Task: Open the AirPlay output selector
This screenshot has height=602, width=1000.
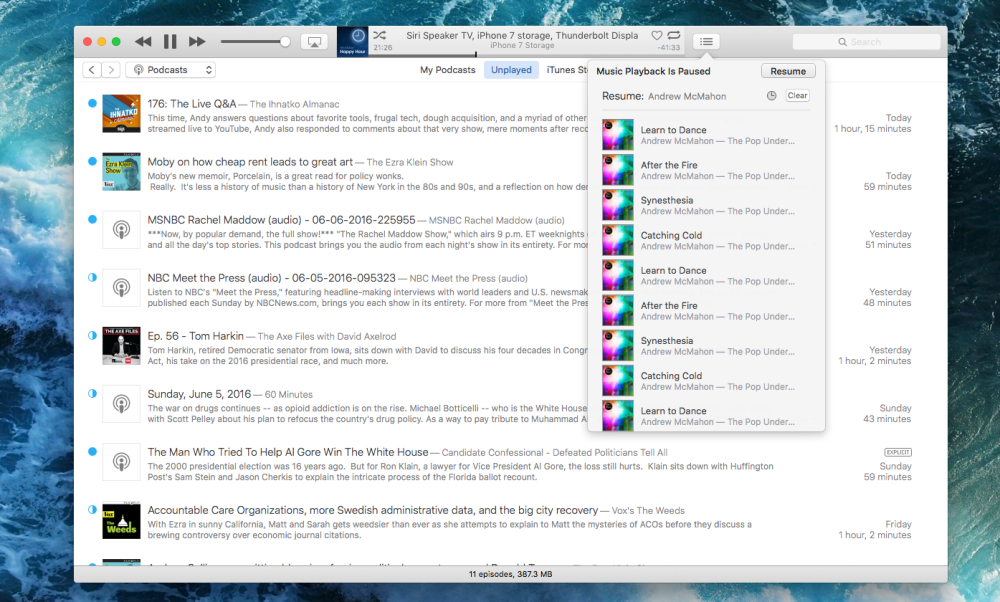Action: (313, 42)
